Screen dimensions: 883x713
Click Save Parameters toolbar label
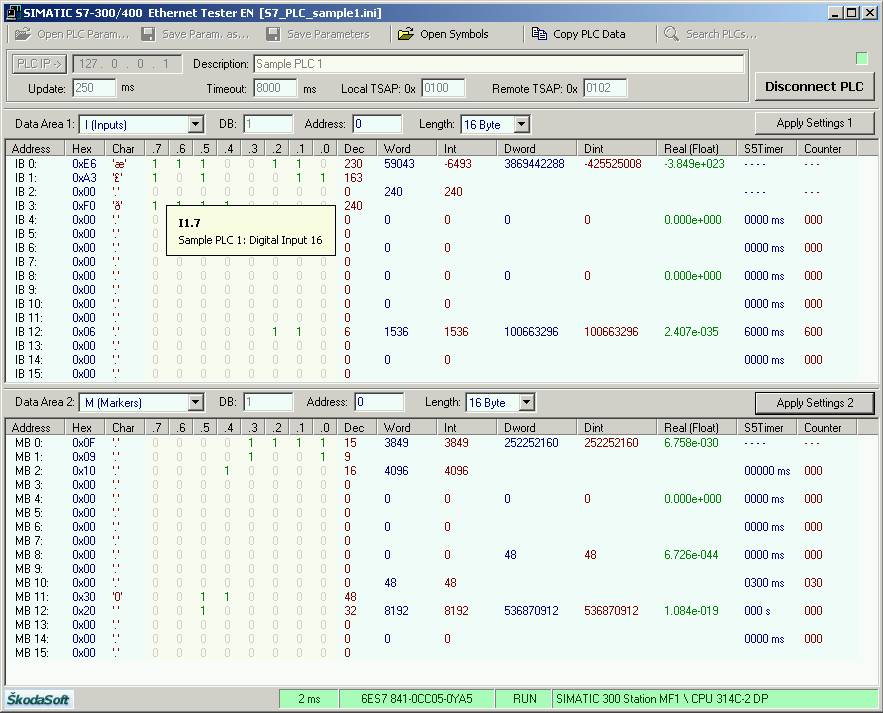pyautogui.click(x=328, y=34)
